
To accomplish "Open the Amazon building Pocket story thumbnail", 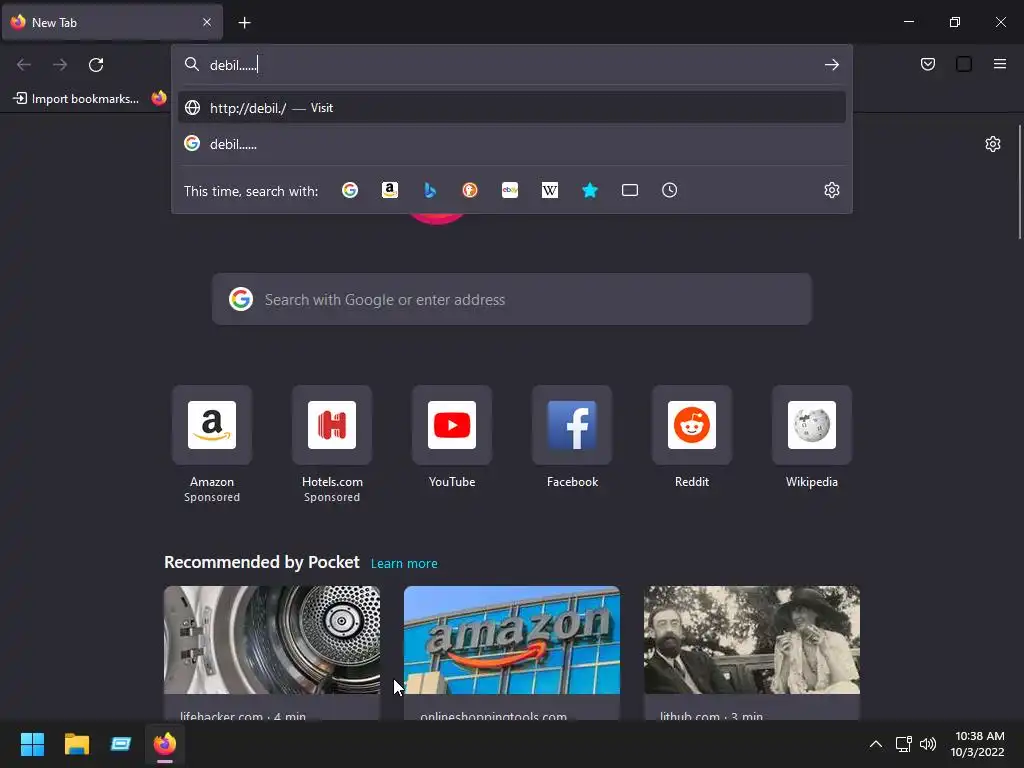I will point(511,640).
